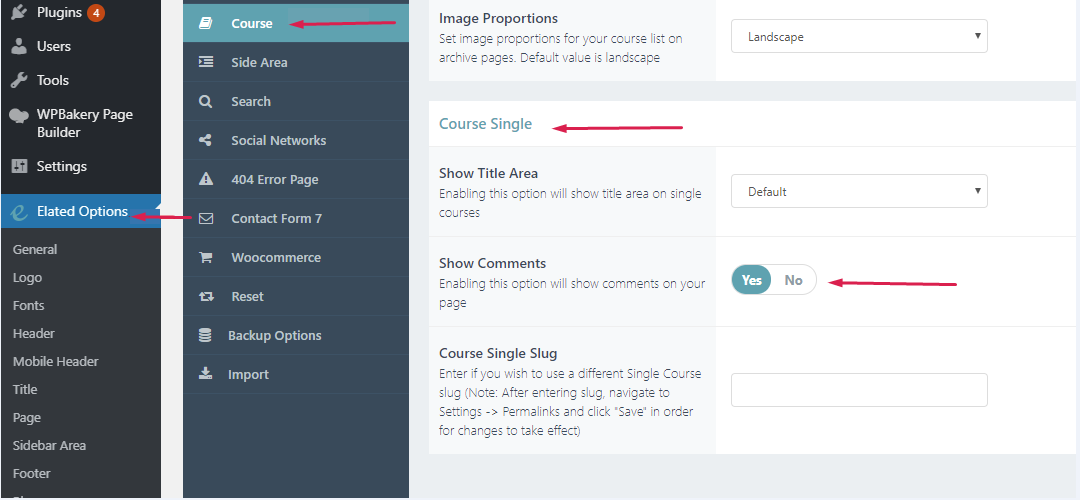Click the Search magnifier icon
1080x500 pixels.
pos(205,101)
